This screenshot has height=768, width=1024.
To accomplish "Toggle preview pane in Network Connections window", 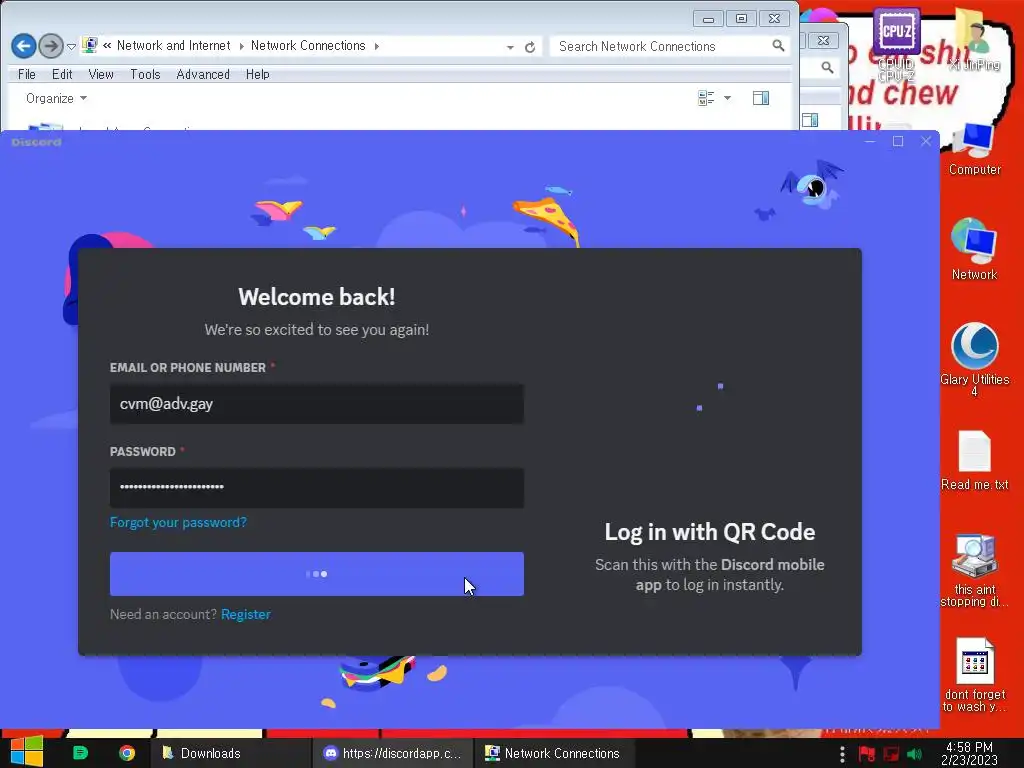I will pyautogui.click(x=761, y=99).
